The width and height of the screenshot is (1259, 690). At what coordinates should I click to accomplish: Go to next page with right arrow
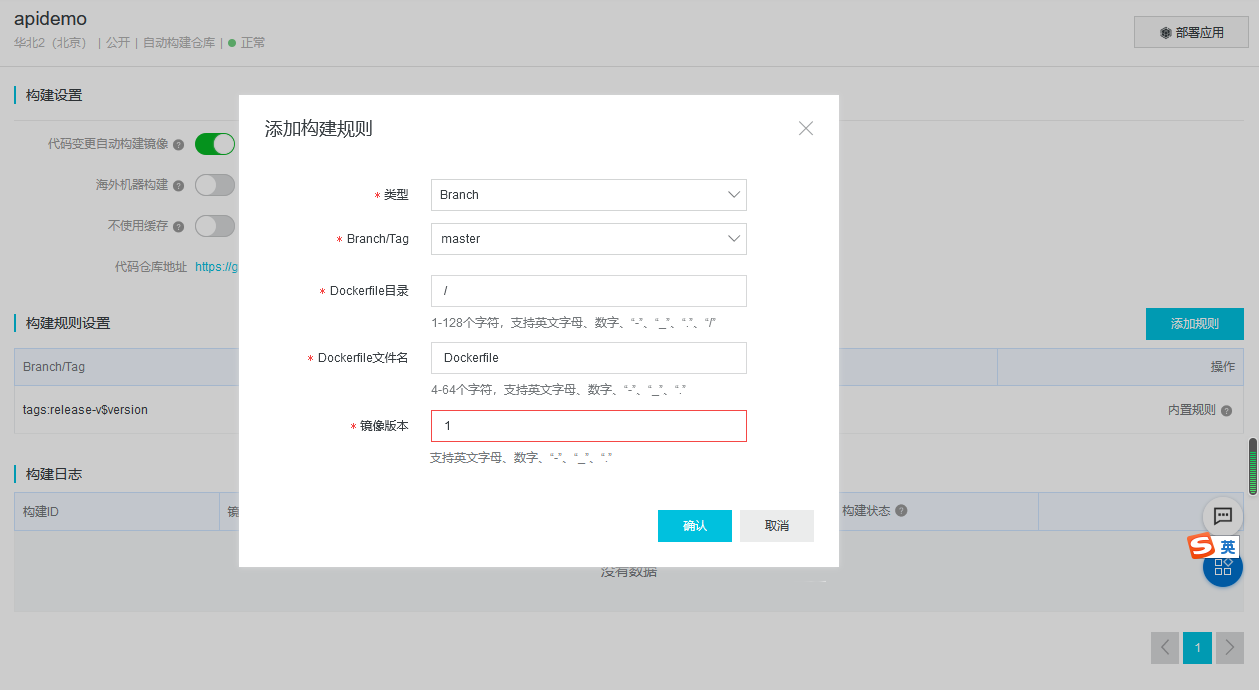coord(1230,648)
